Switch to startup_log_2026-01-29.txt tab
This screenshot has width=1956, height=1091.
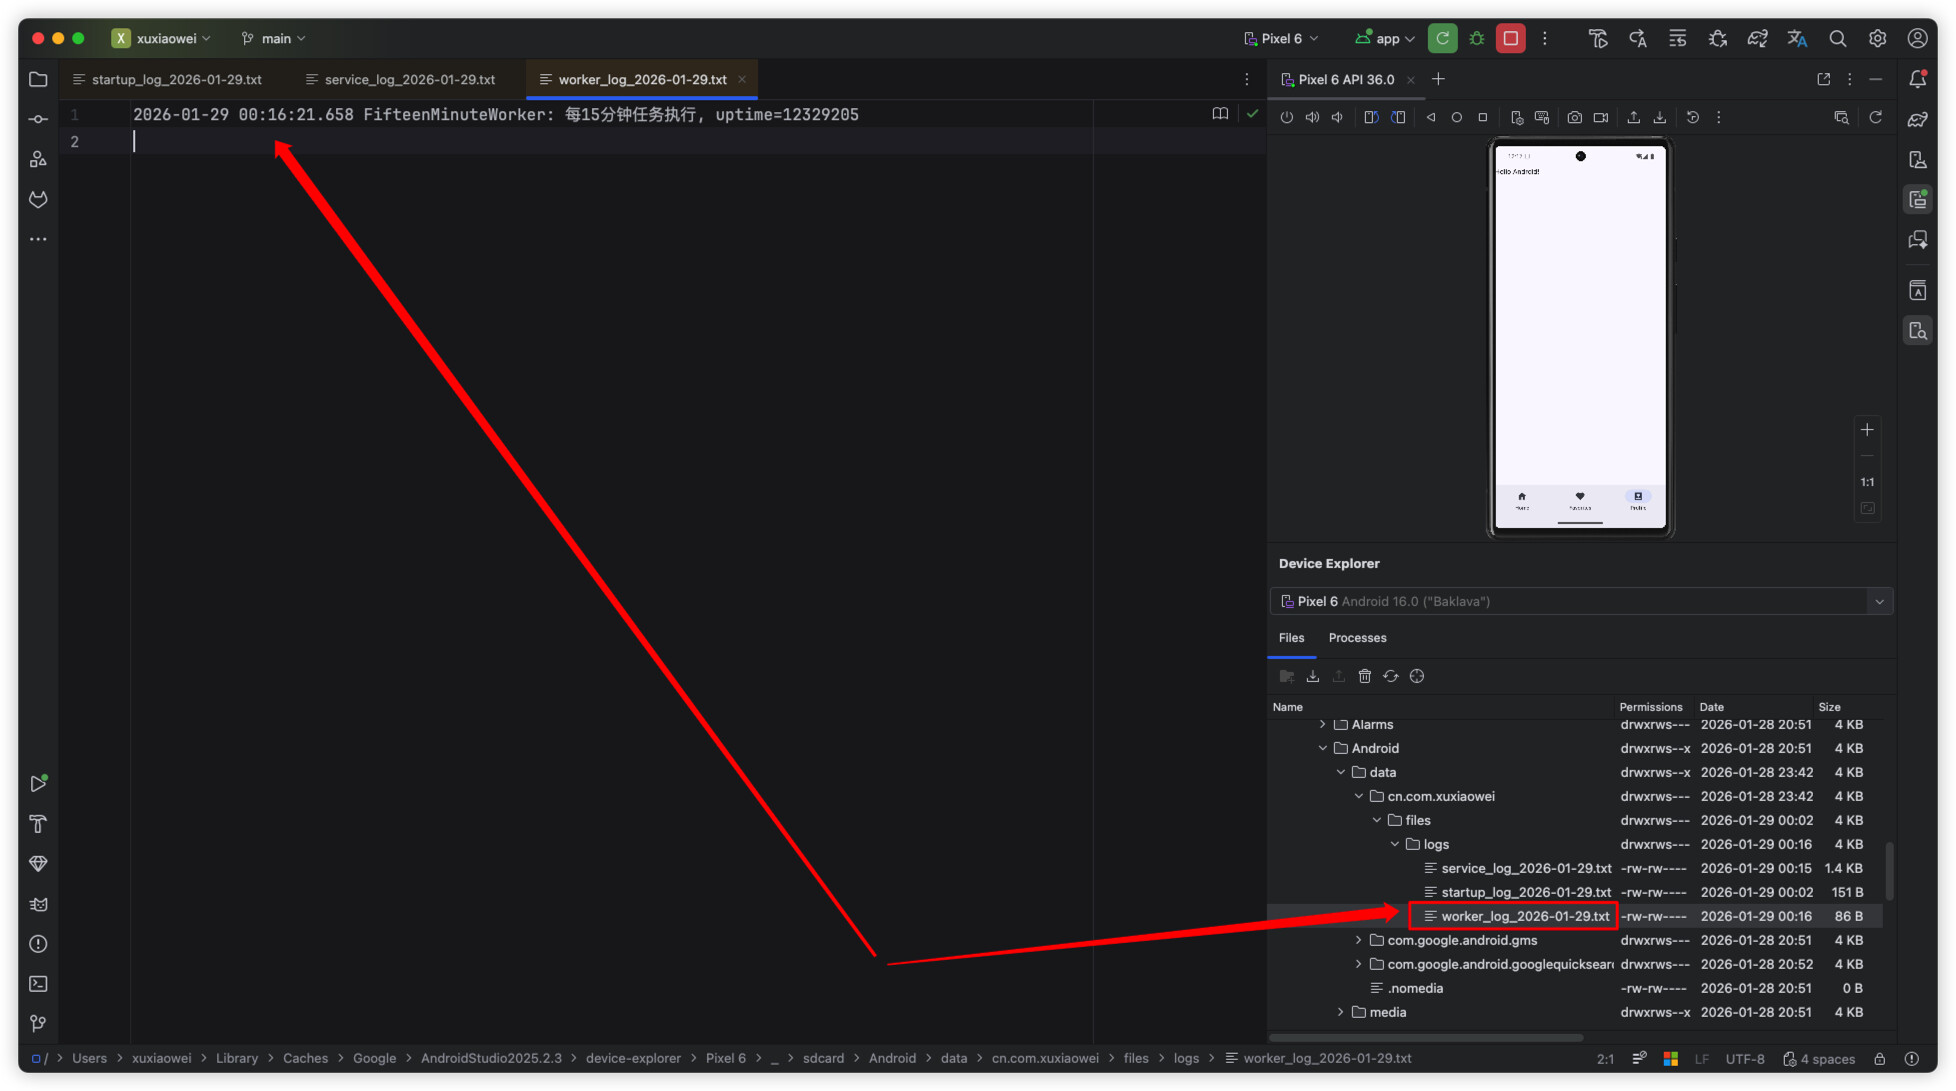click(176, 80)
